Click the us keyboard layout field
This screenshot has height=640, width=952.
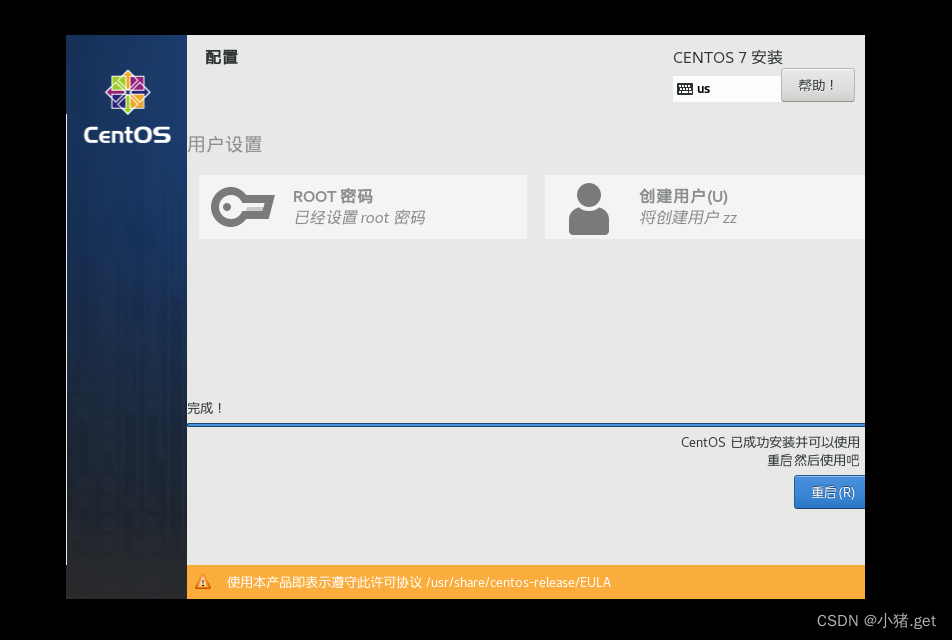[x=727, y=89]
